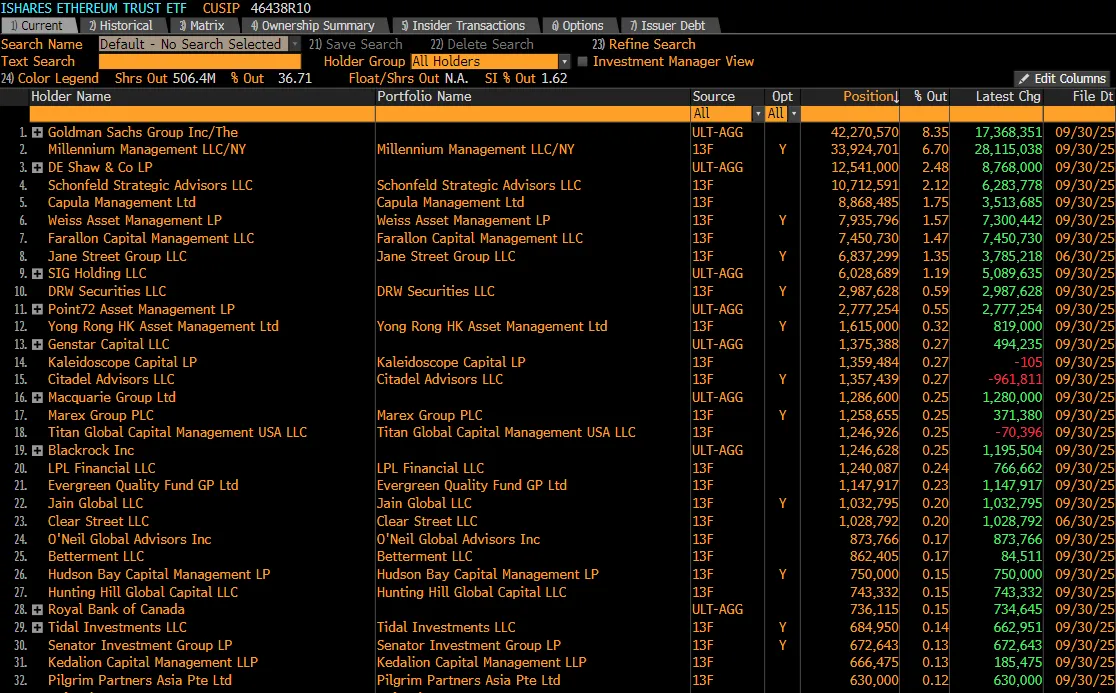Click pencil icon for Edit Columns
This screenshot has width=1116, height=693.
pyautogui.click(x=1024, y=79)
